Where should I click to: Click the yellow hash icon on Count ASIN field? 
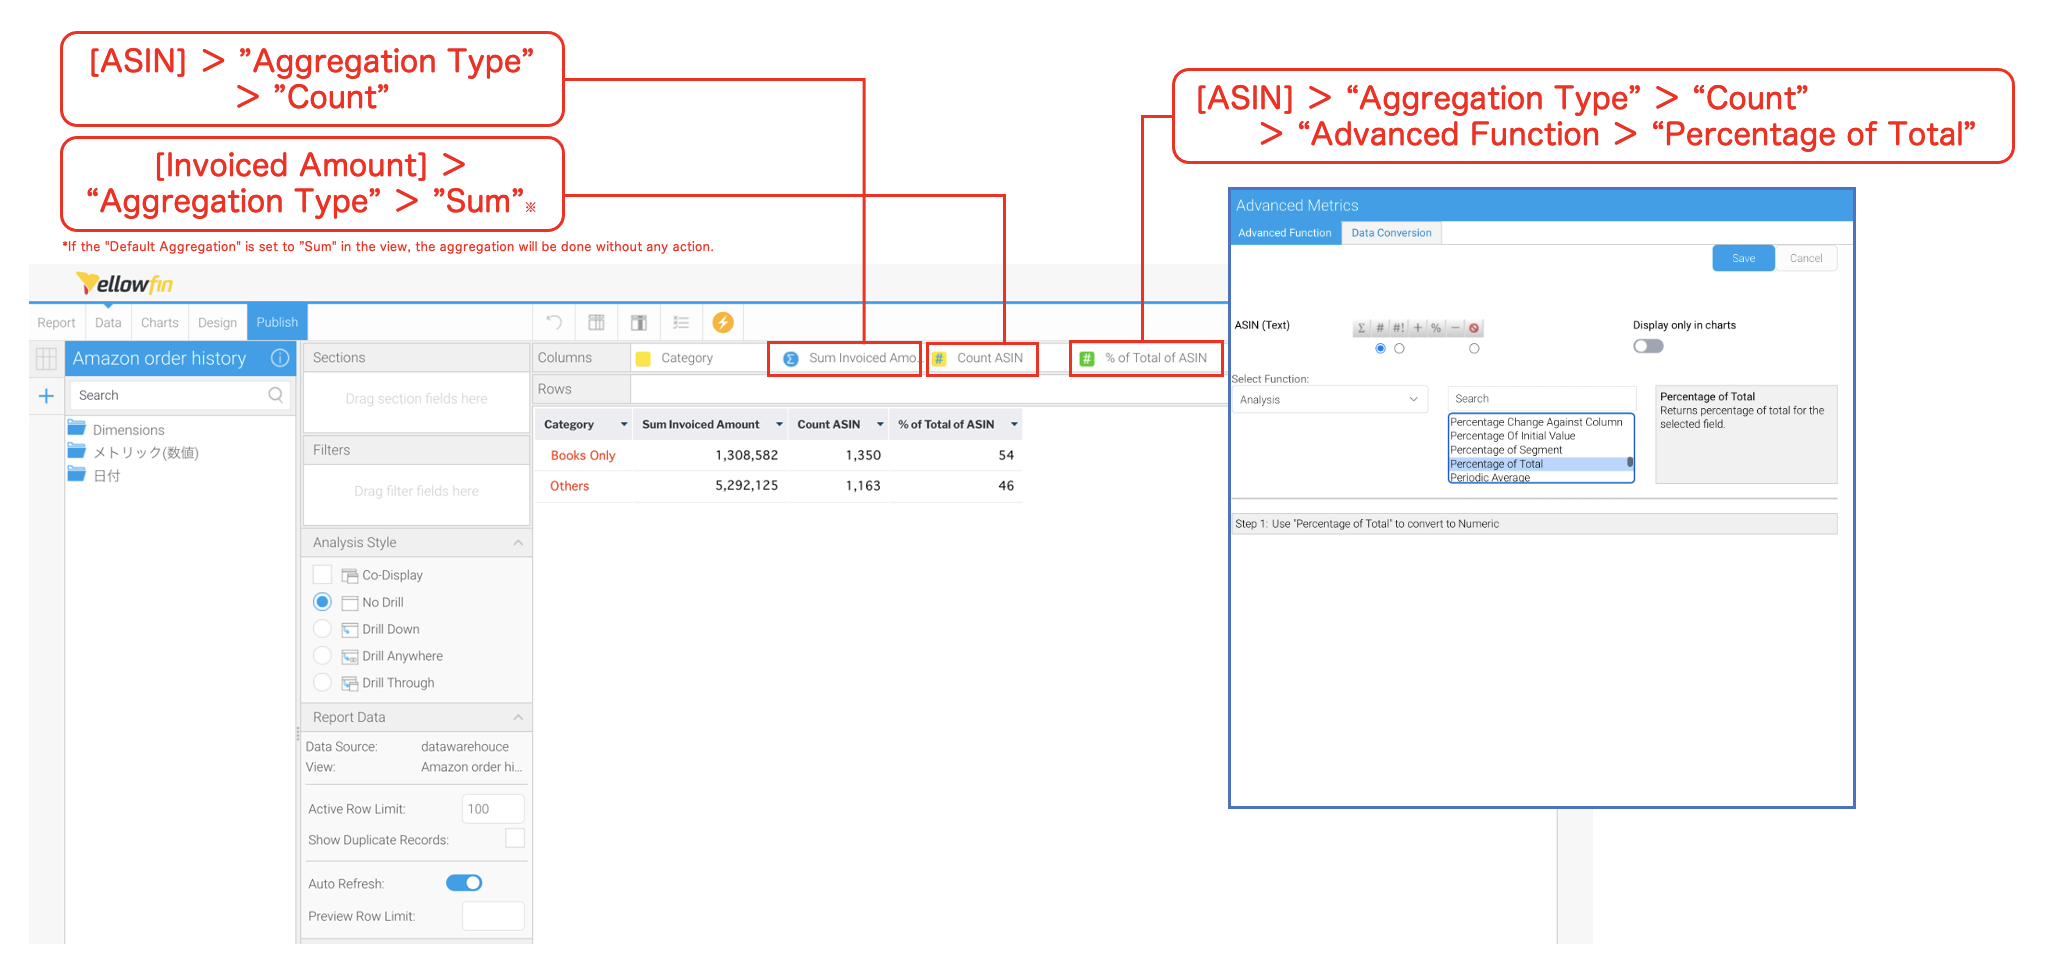coord(939,359)
